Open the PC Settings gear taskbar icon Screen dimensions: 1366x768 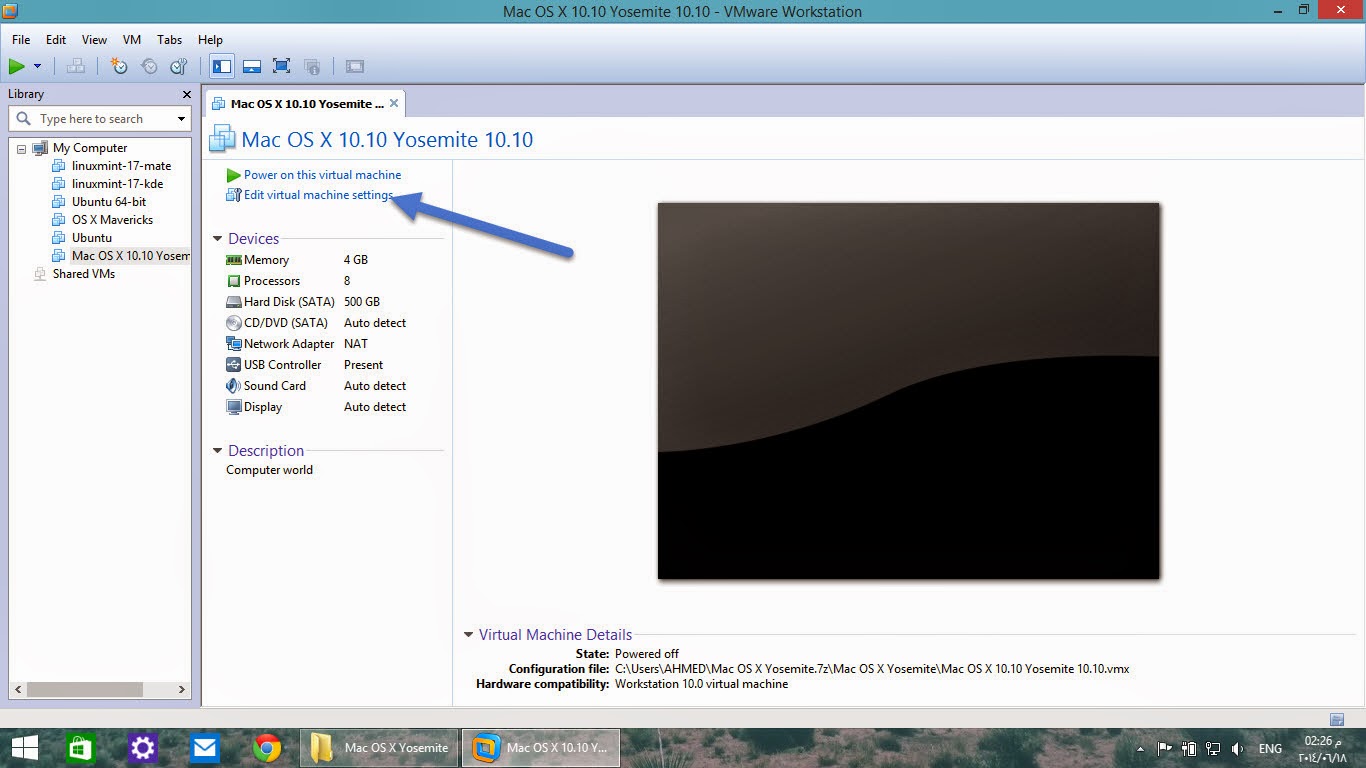[143, 748]
